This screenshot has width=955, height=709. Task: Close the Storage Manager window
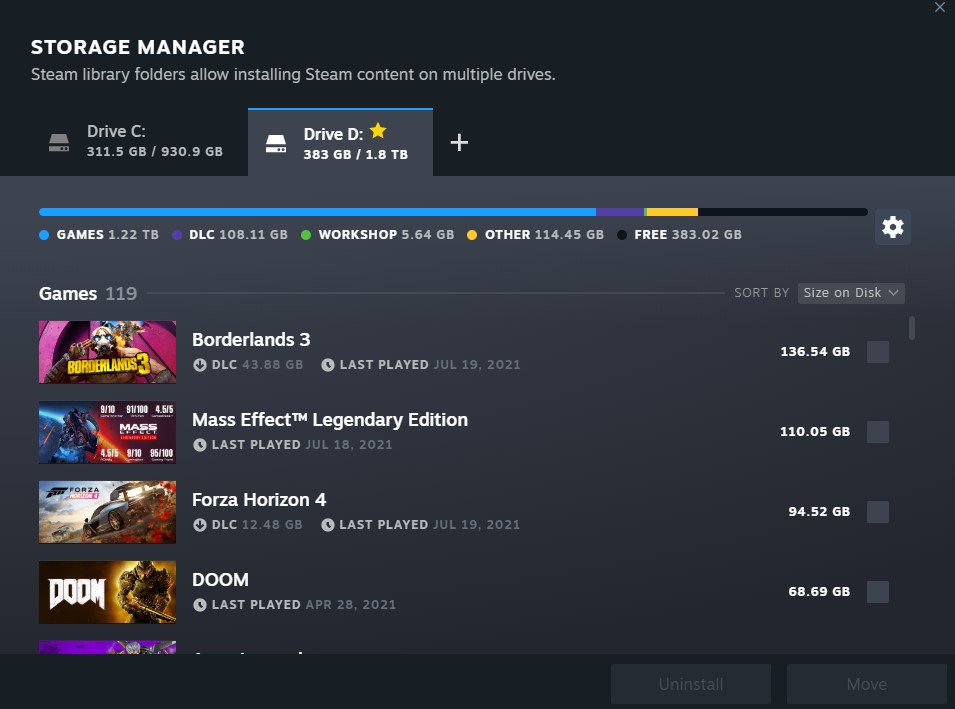pos(940,7)
